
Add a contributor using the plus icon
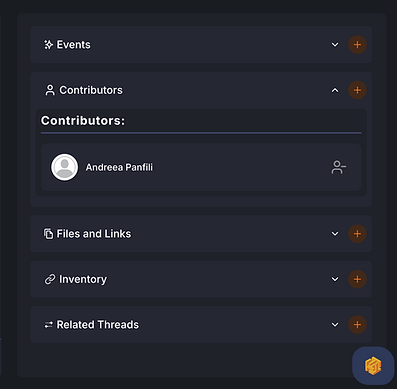pyautogui.click(x=357, y=90)
